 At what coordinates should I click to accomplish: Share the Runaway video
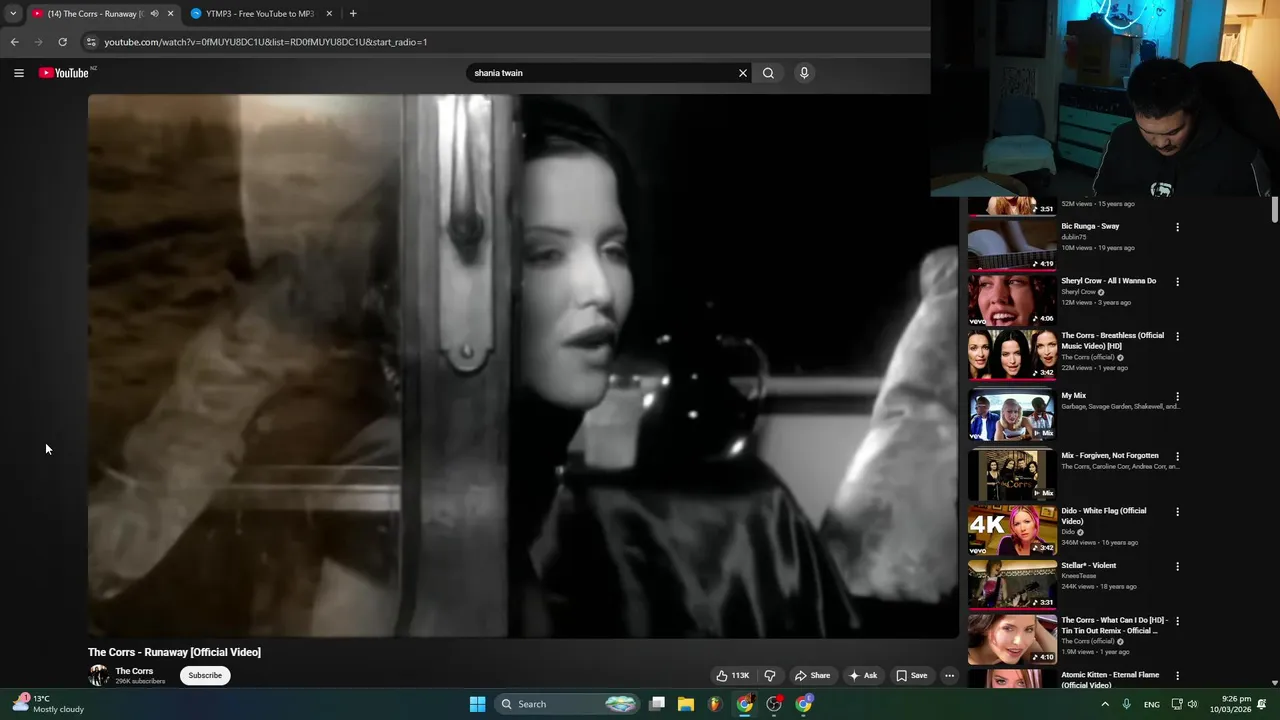point(812,676)
